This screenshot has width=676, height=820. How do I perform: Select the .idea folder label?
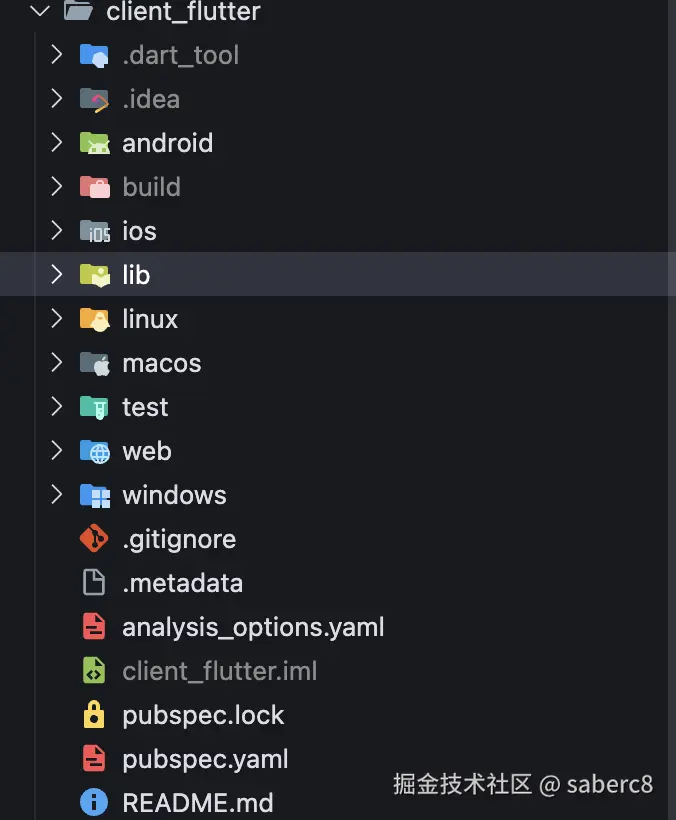151,99
